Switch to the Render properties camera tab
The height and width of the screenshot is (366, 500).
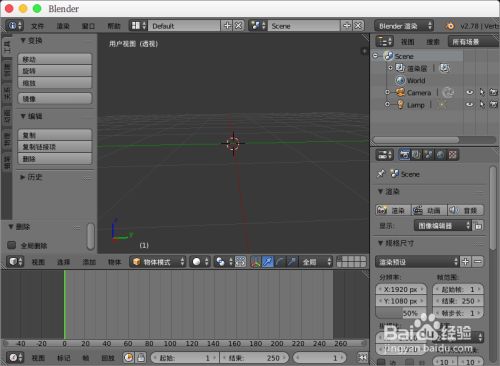pyautogui.click(x=404, y=154)
